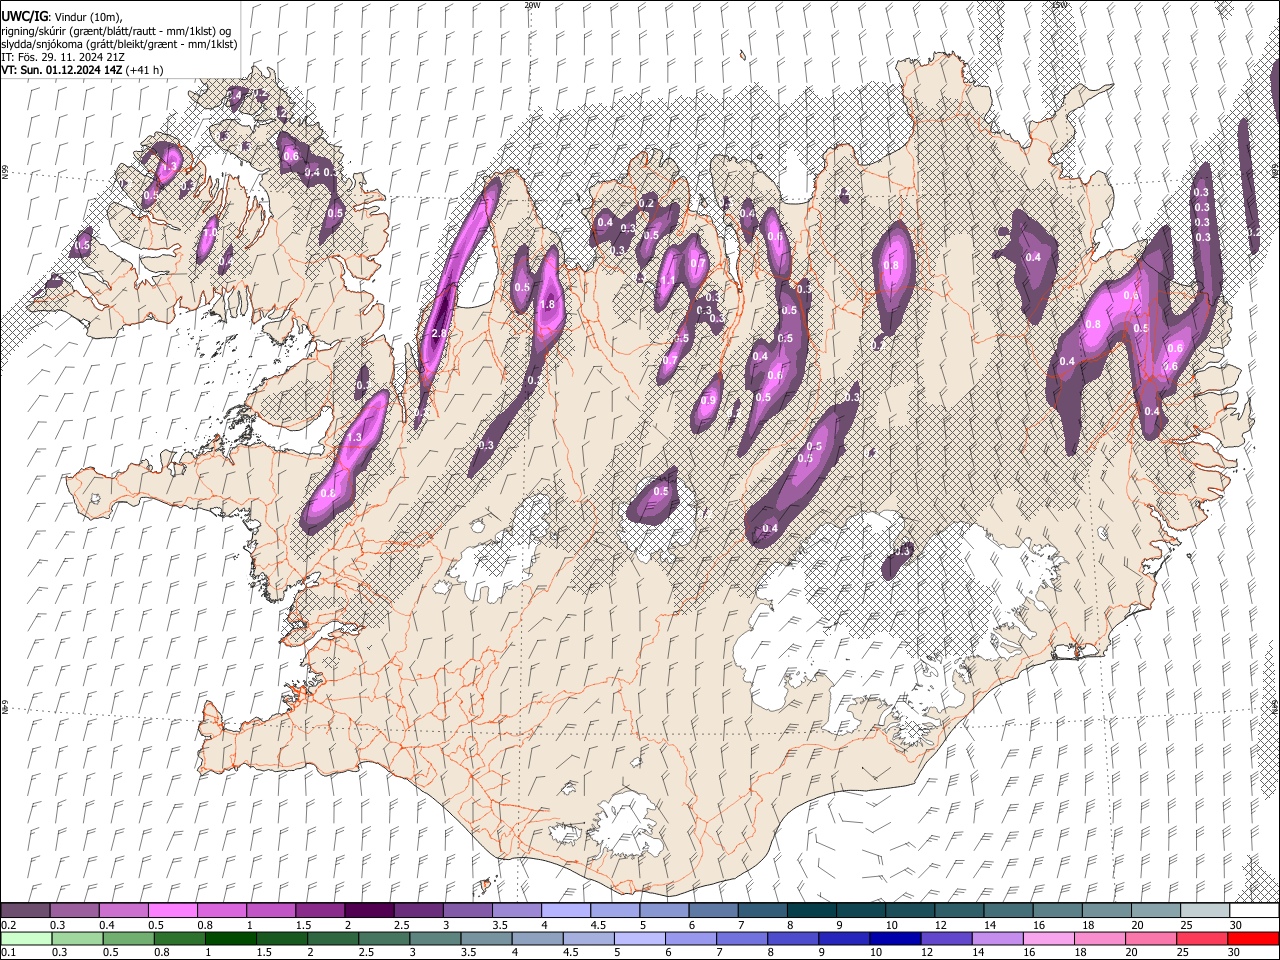
Task: Click the "1.8" snowfall value on the map
Action: pyautogui.click(x=547, y=305)
